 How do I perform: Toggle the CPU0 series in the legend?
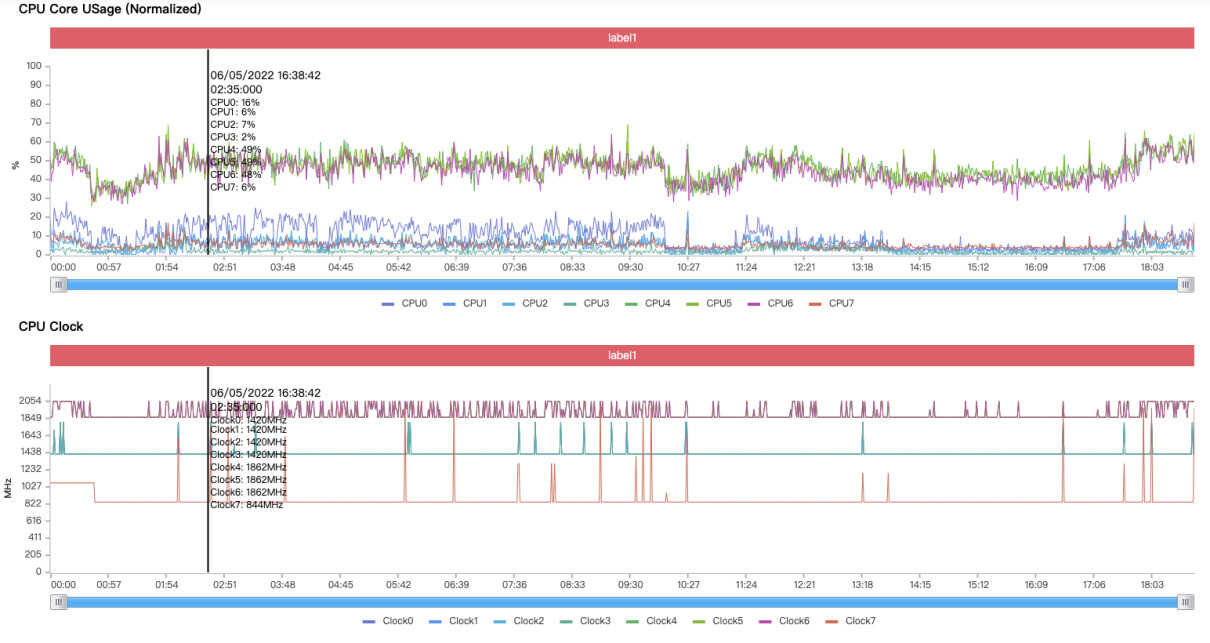click(405, 303)
